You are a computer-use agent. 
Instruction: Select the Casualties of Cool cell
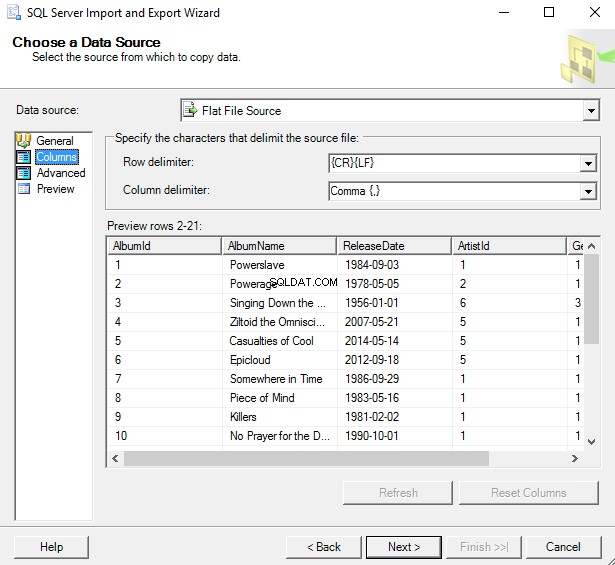[x=280, y=341]
